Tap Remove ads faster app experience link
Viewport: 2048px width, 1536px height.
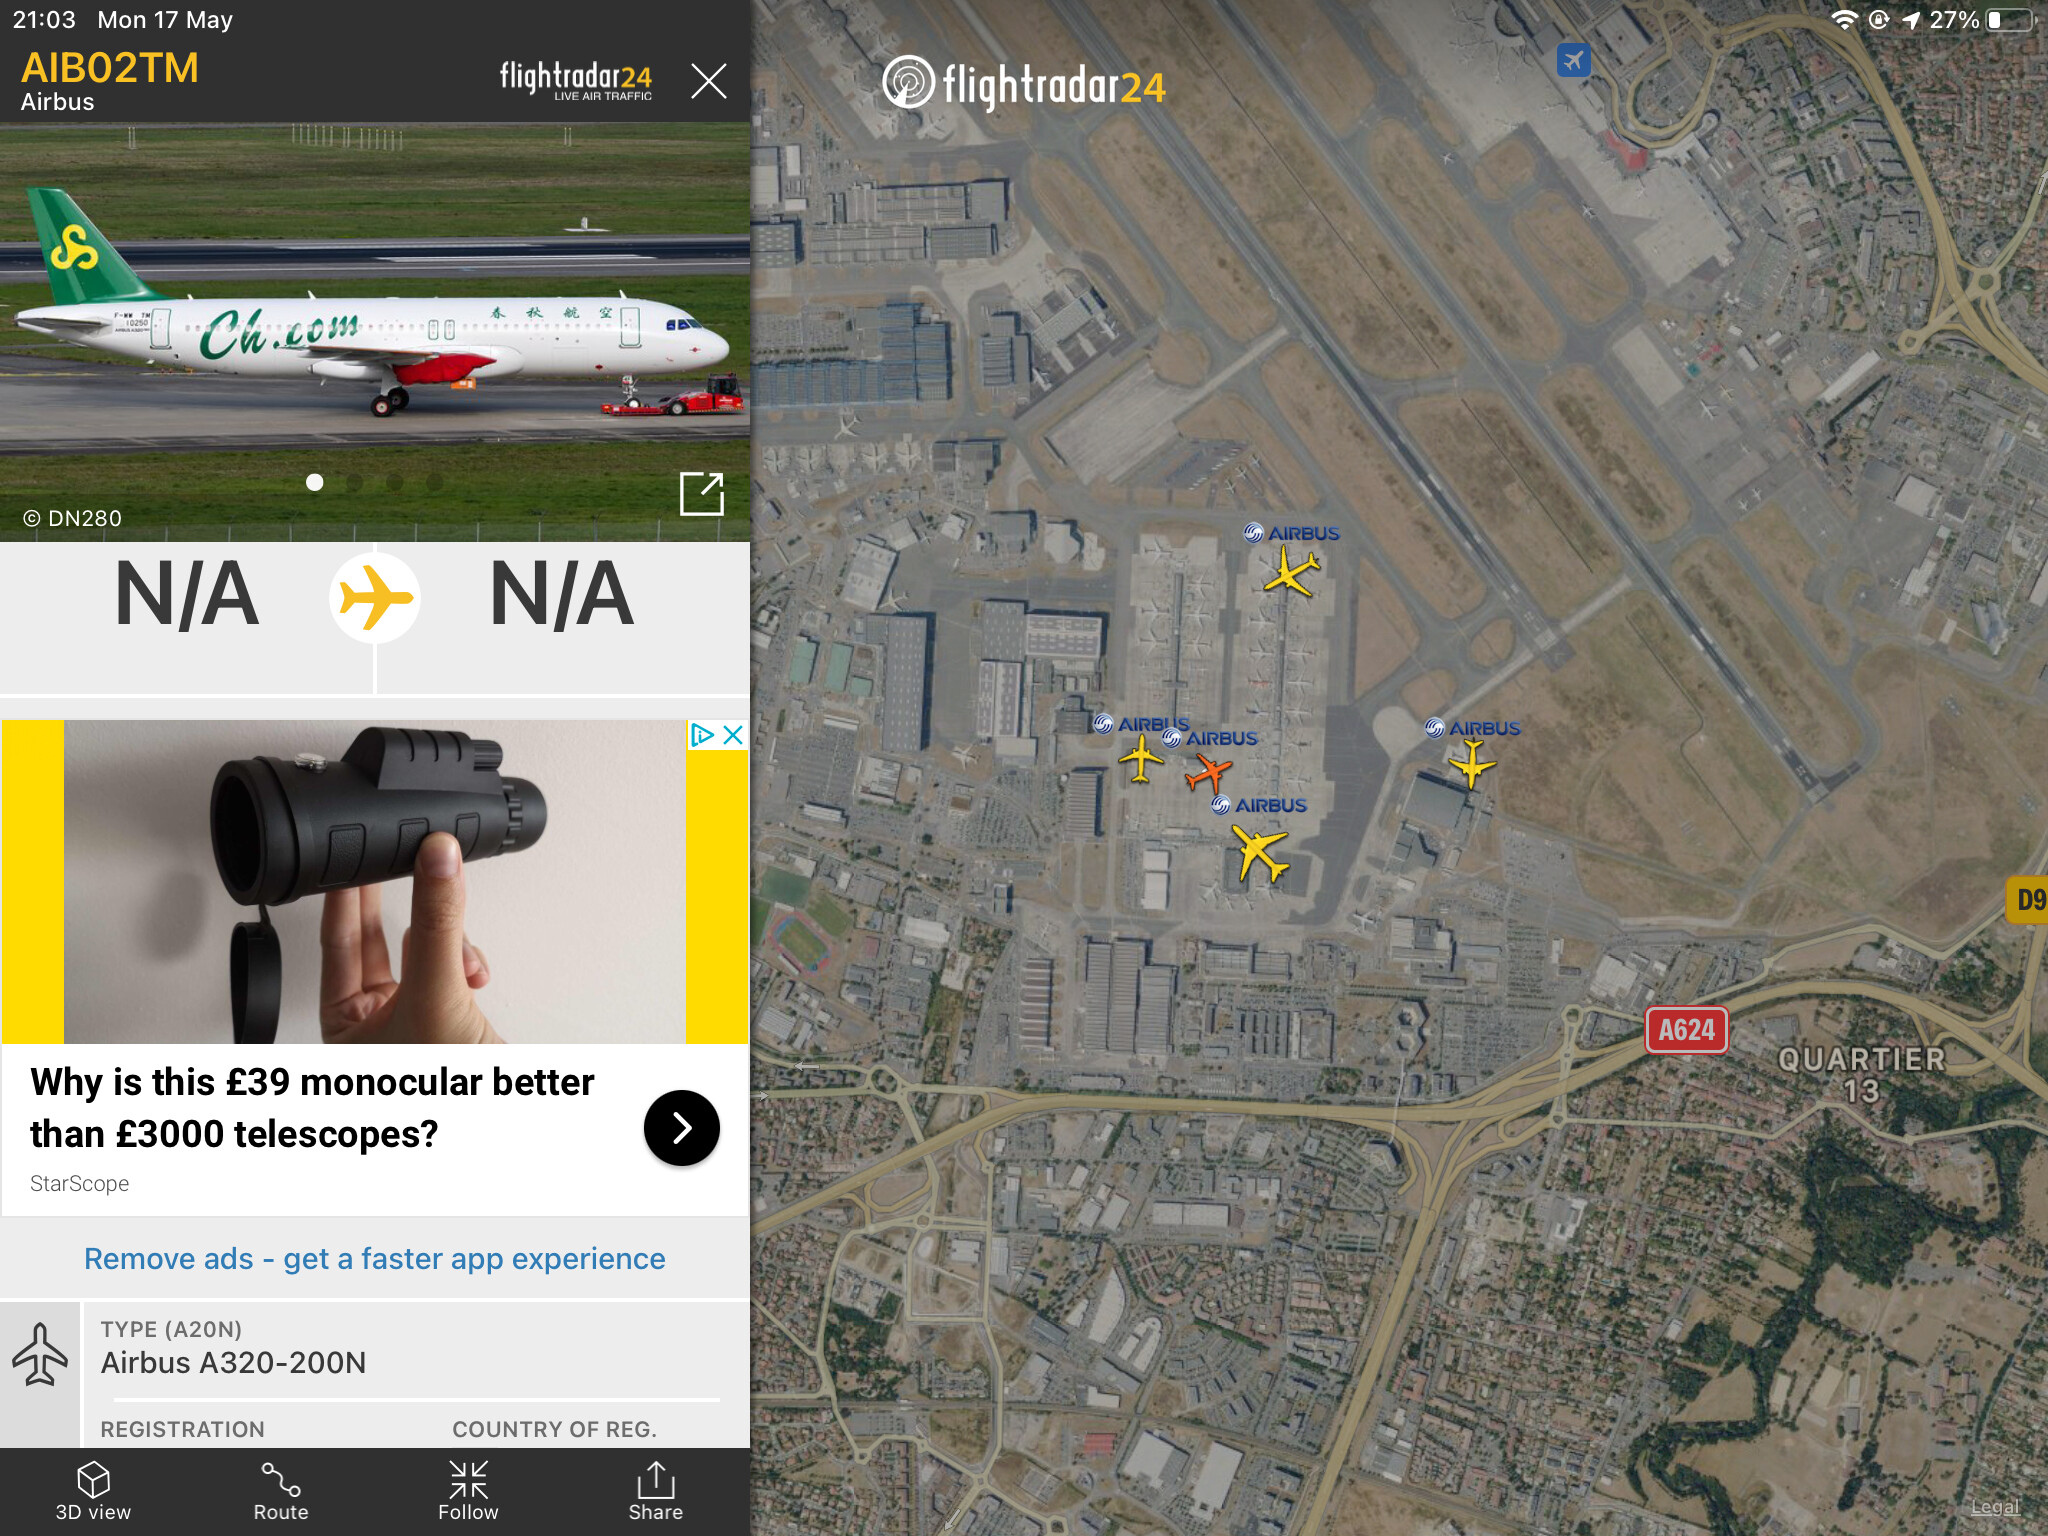pyautogui.click(x=375, y=1258)
